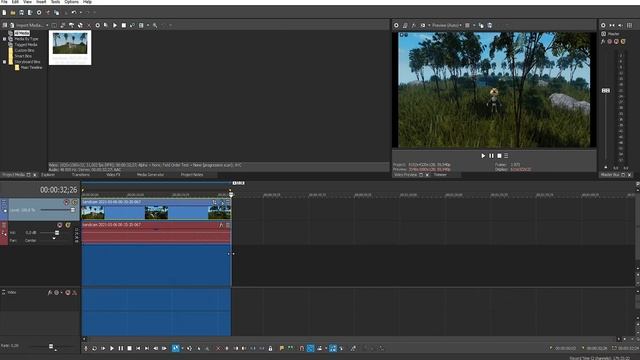Click the media search magnifier icon
The image size is (640, 360).
[x=155, y=25]
